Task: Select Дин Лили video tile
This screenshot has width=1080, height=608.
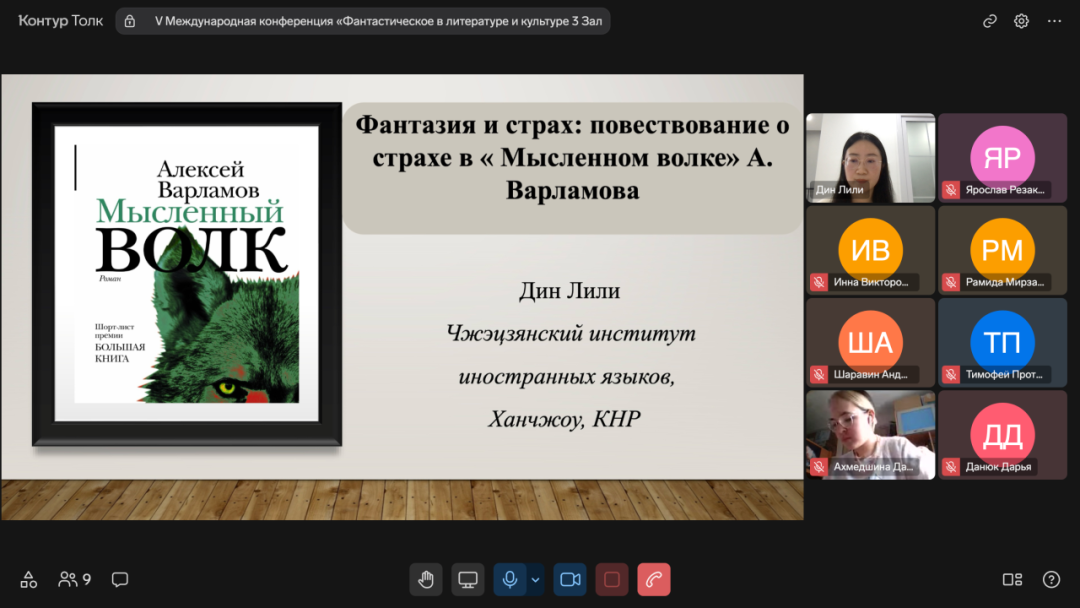Action: click(x=871, y=158)
